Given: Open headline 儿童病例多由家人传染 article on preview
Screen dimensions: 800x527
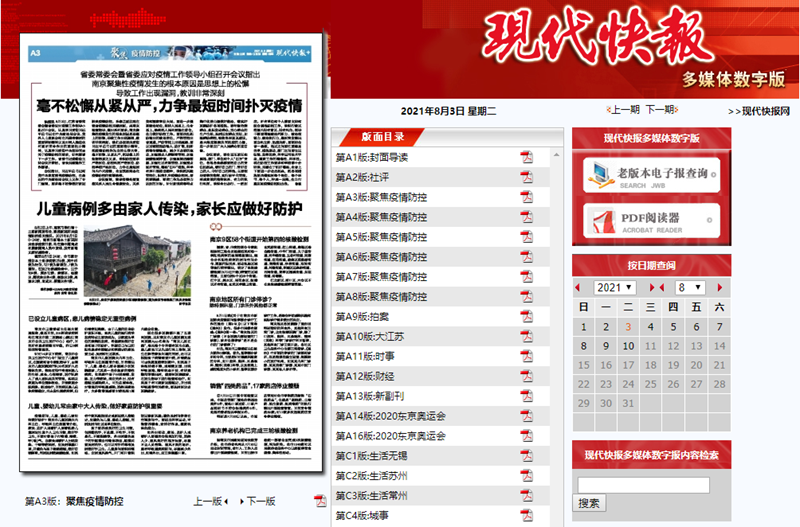Looking at the screenshot, I should (x=169, y=209).
